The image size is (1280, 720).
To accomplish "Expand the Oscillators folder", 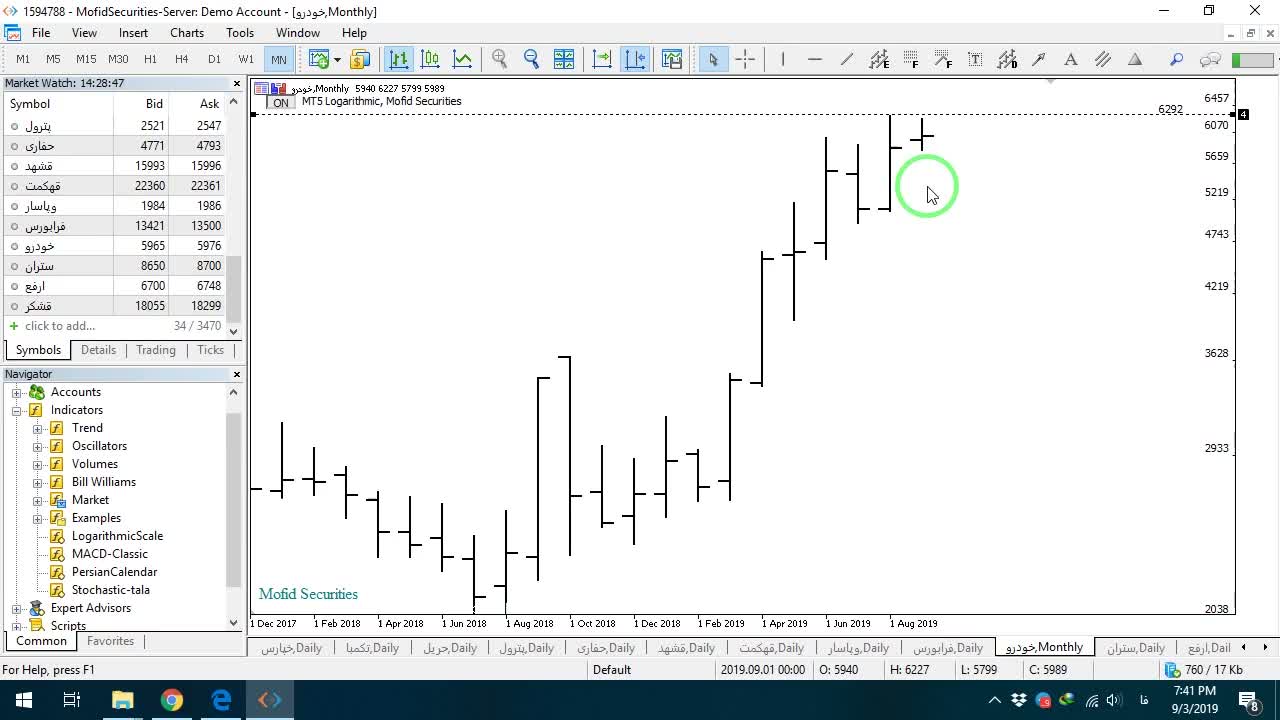I will pos(38,446).
